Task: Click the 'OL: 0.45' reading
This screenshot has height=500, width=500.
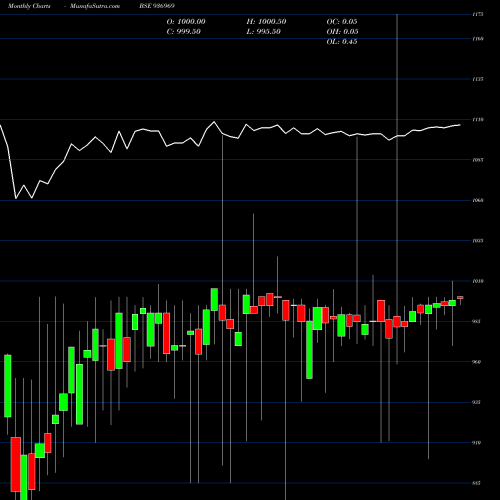Action: (x=342, y=42)
